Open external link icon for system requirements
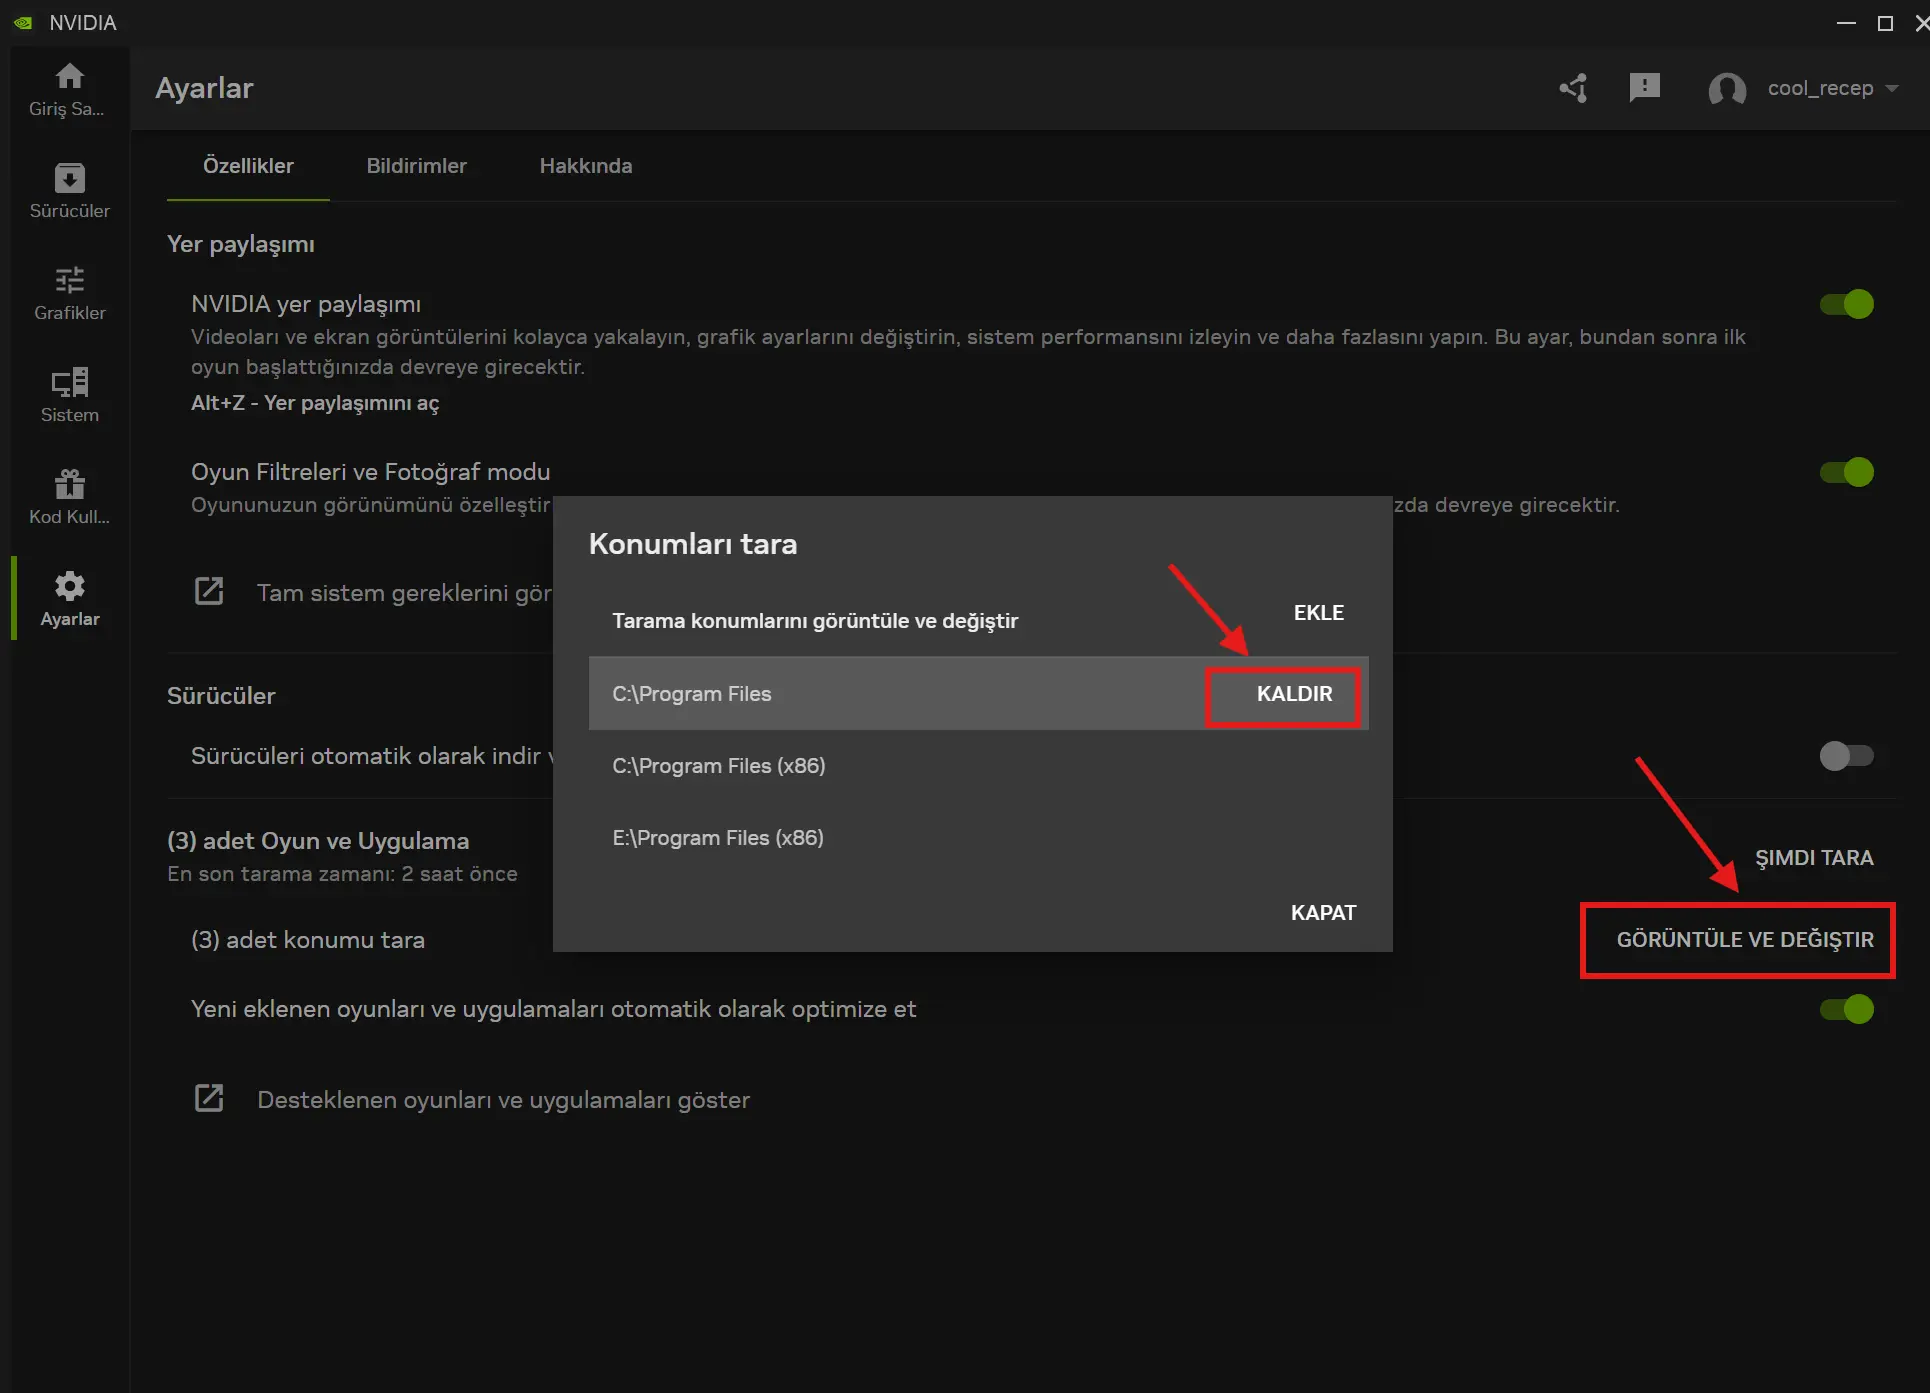 (x=209, y=591)
